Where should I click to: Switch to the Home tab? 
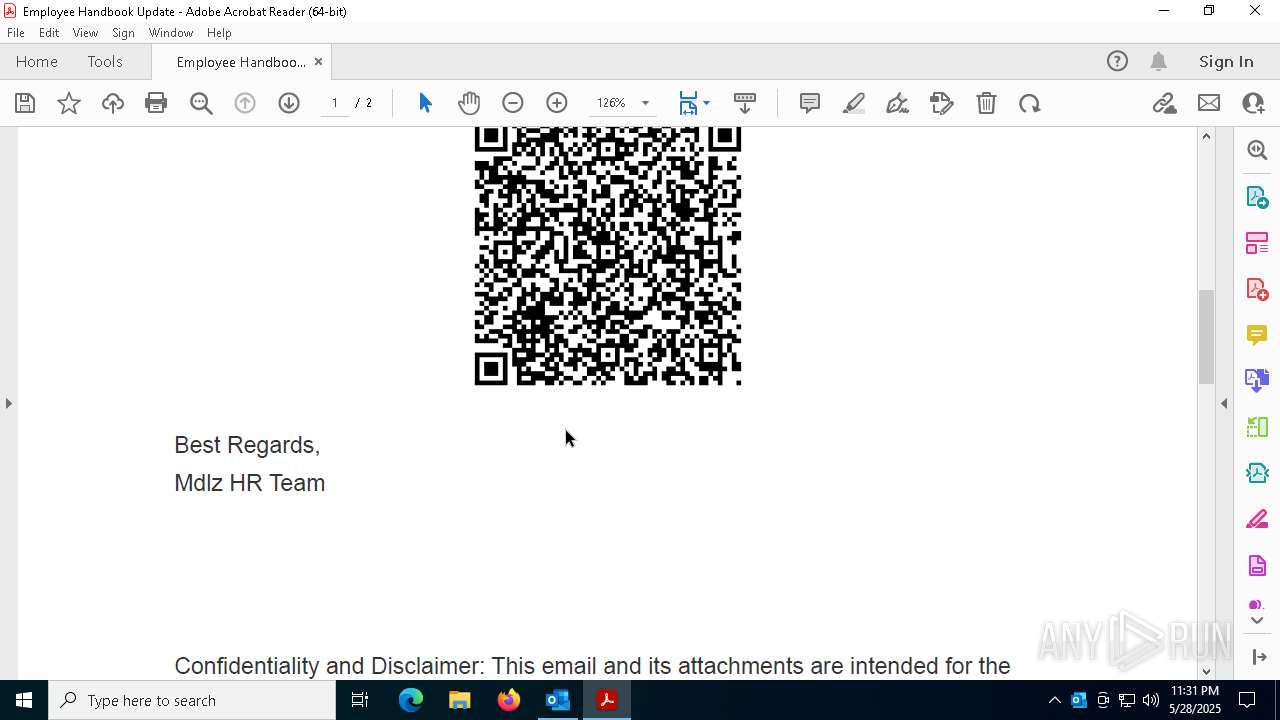click(37, 61)
